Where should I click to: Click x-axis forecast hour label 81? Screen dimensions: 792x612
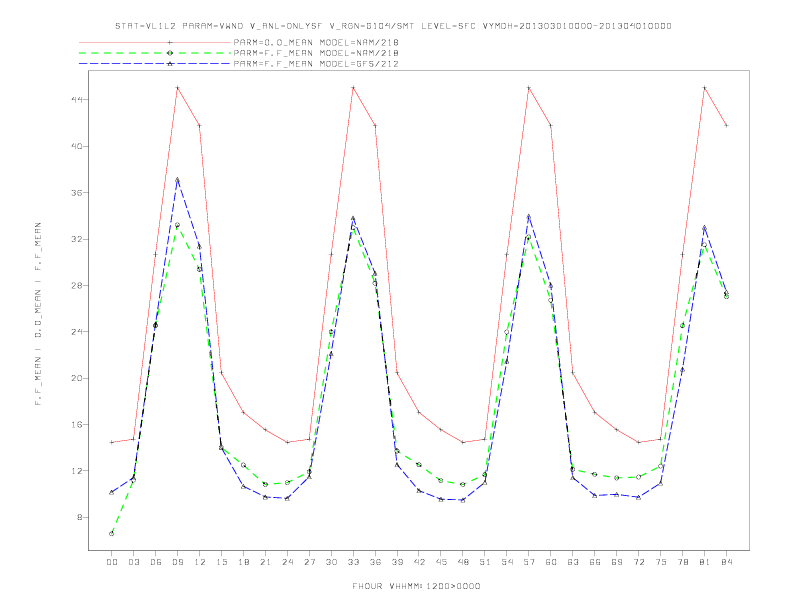pos(704,562)
